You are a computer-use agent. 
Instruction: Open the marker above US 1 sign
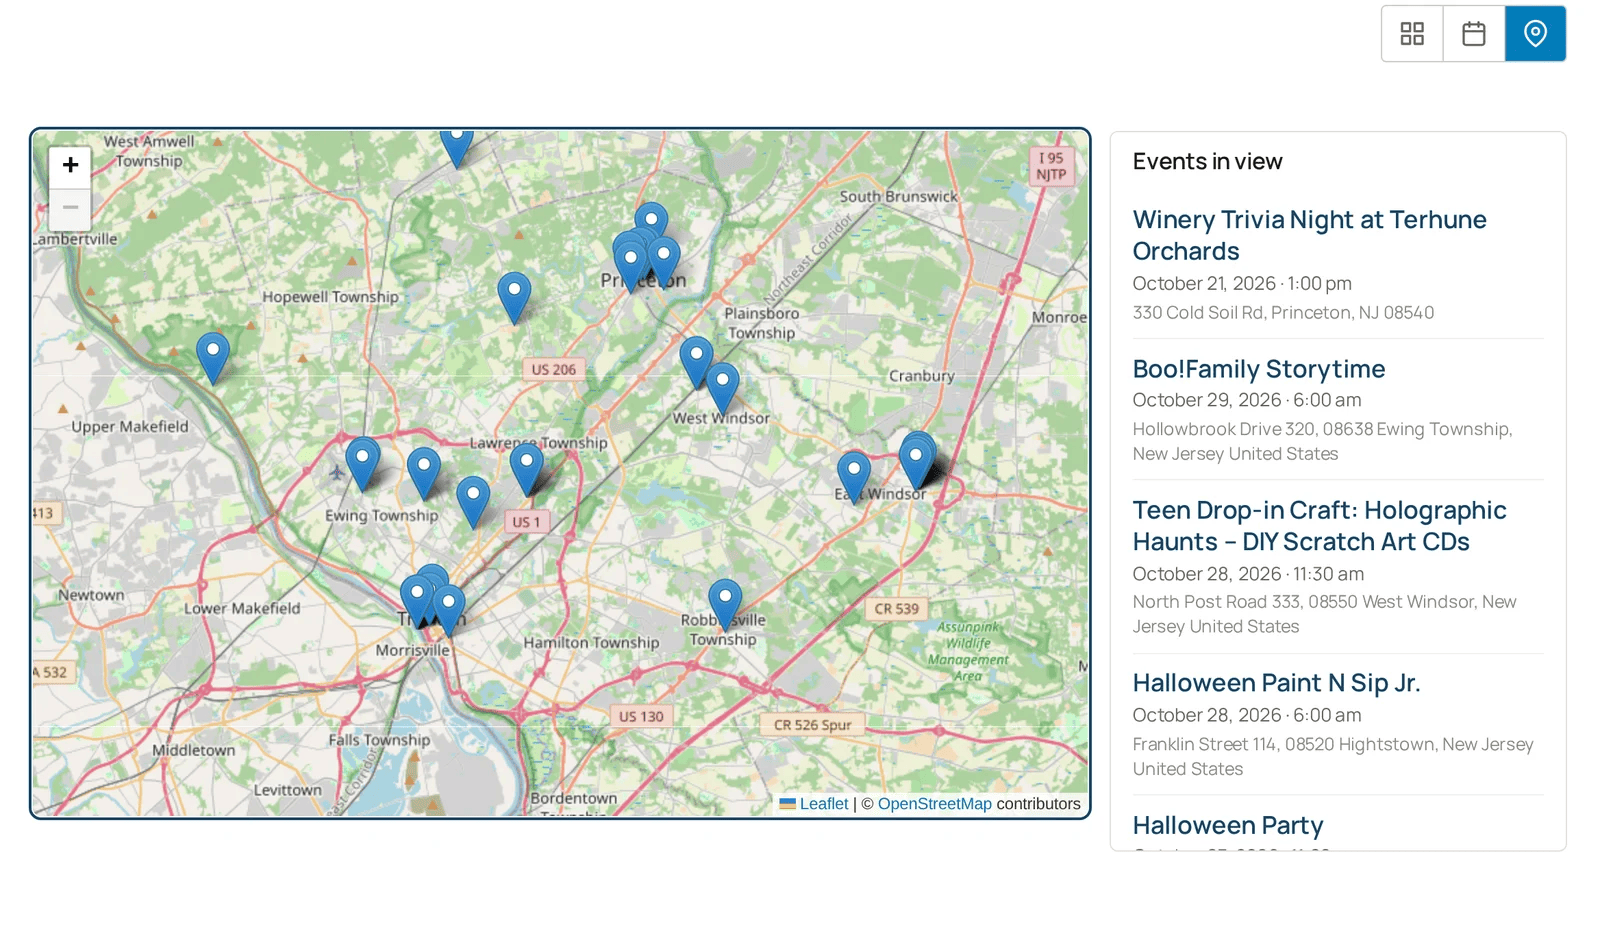click(x=527, y=469)
